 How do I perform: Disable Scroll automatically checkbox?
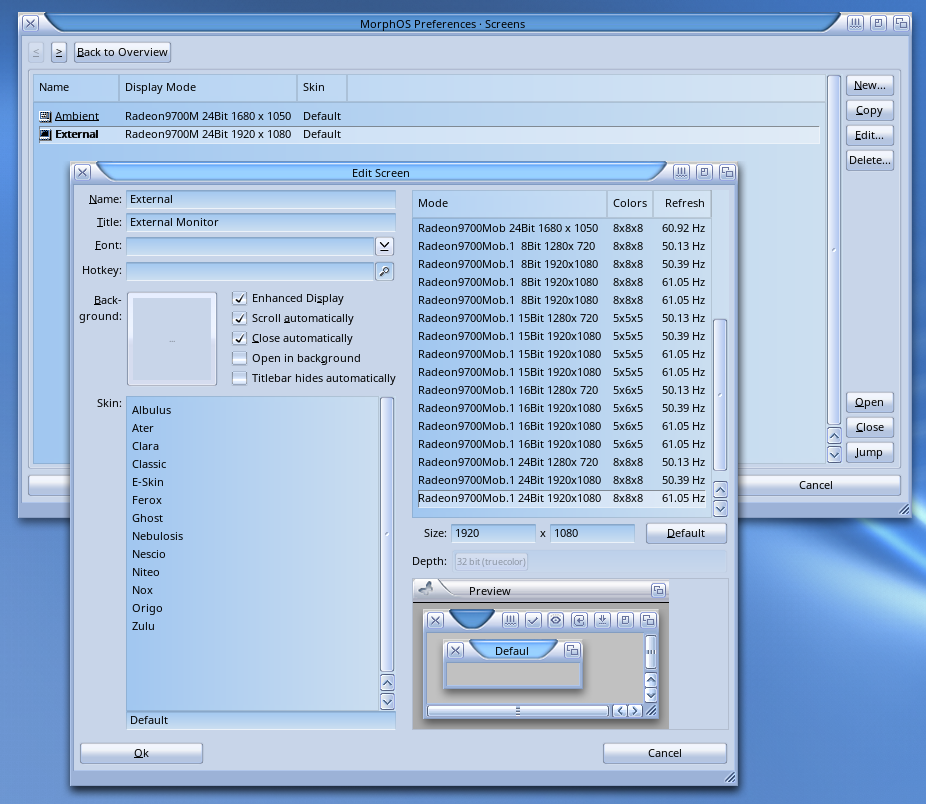(x=239, y=318)
